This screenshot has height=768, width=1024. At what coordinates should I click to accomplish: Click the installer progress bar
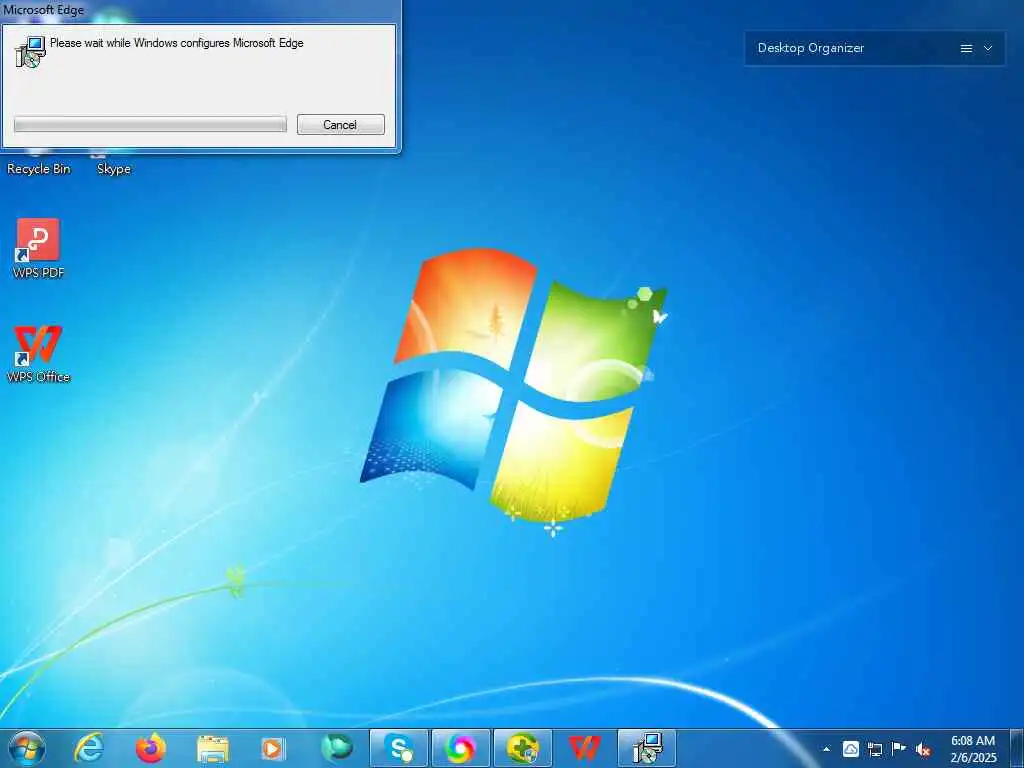click(x=150, y=124)
